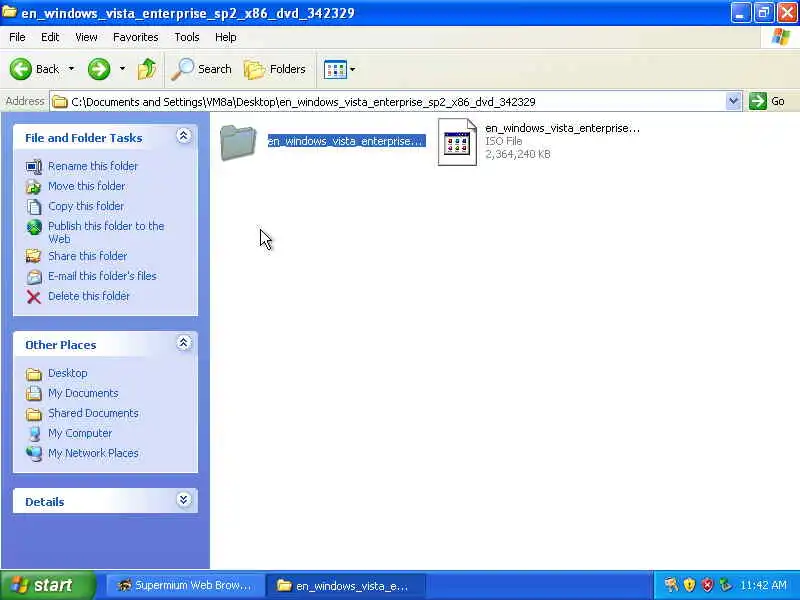
Task: Open the Views dropdown arrow
Action: 353,69
